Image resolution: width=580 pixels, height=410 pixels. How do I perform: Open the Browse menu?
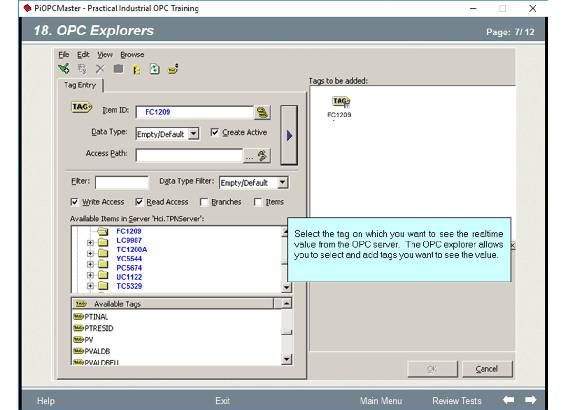click(132, 55)
